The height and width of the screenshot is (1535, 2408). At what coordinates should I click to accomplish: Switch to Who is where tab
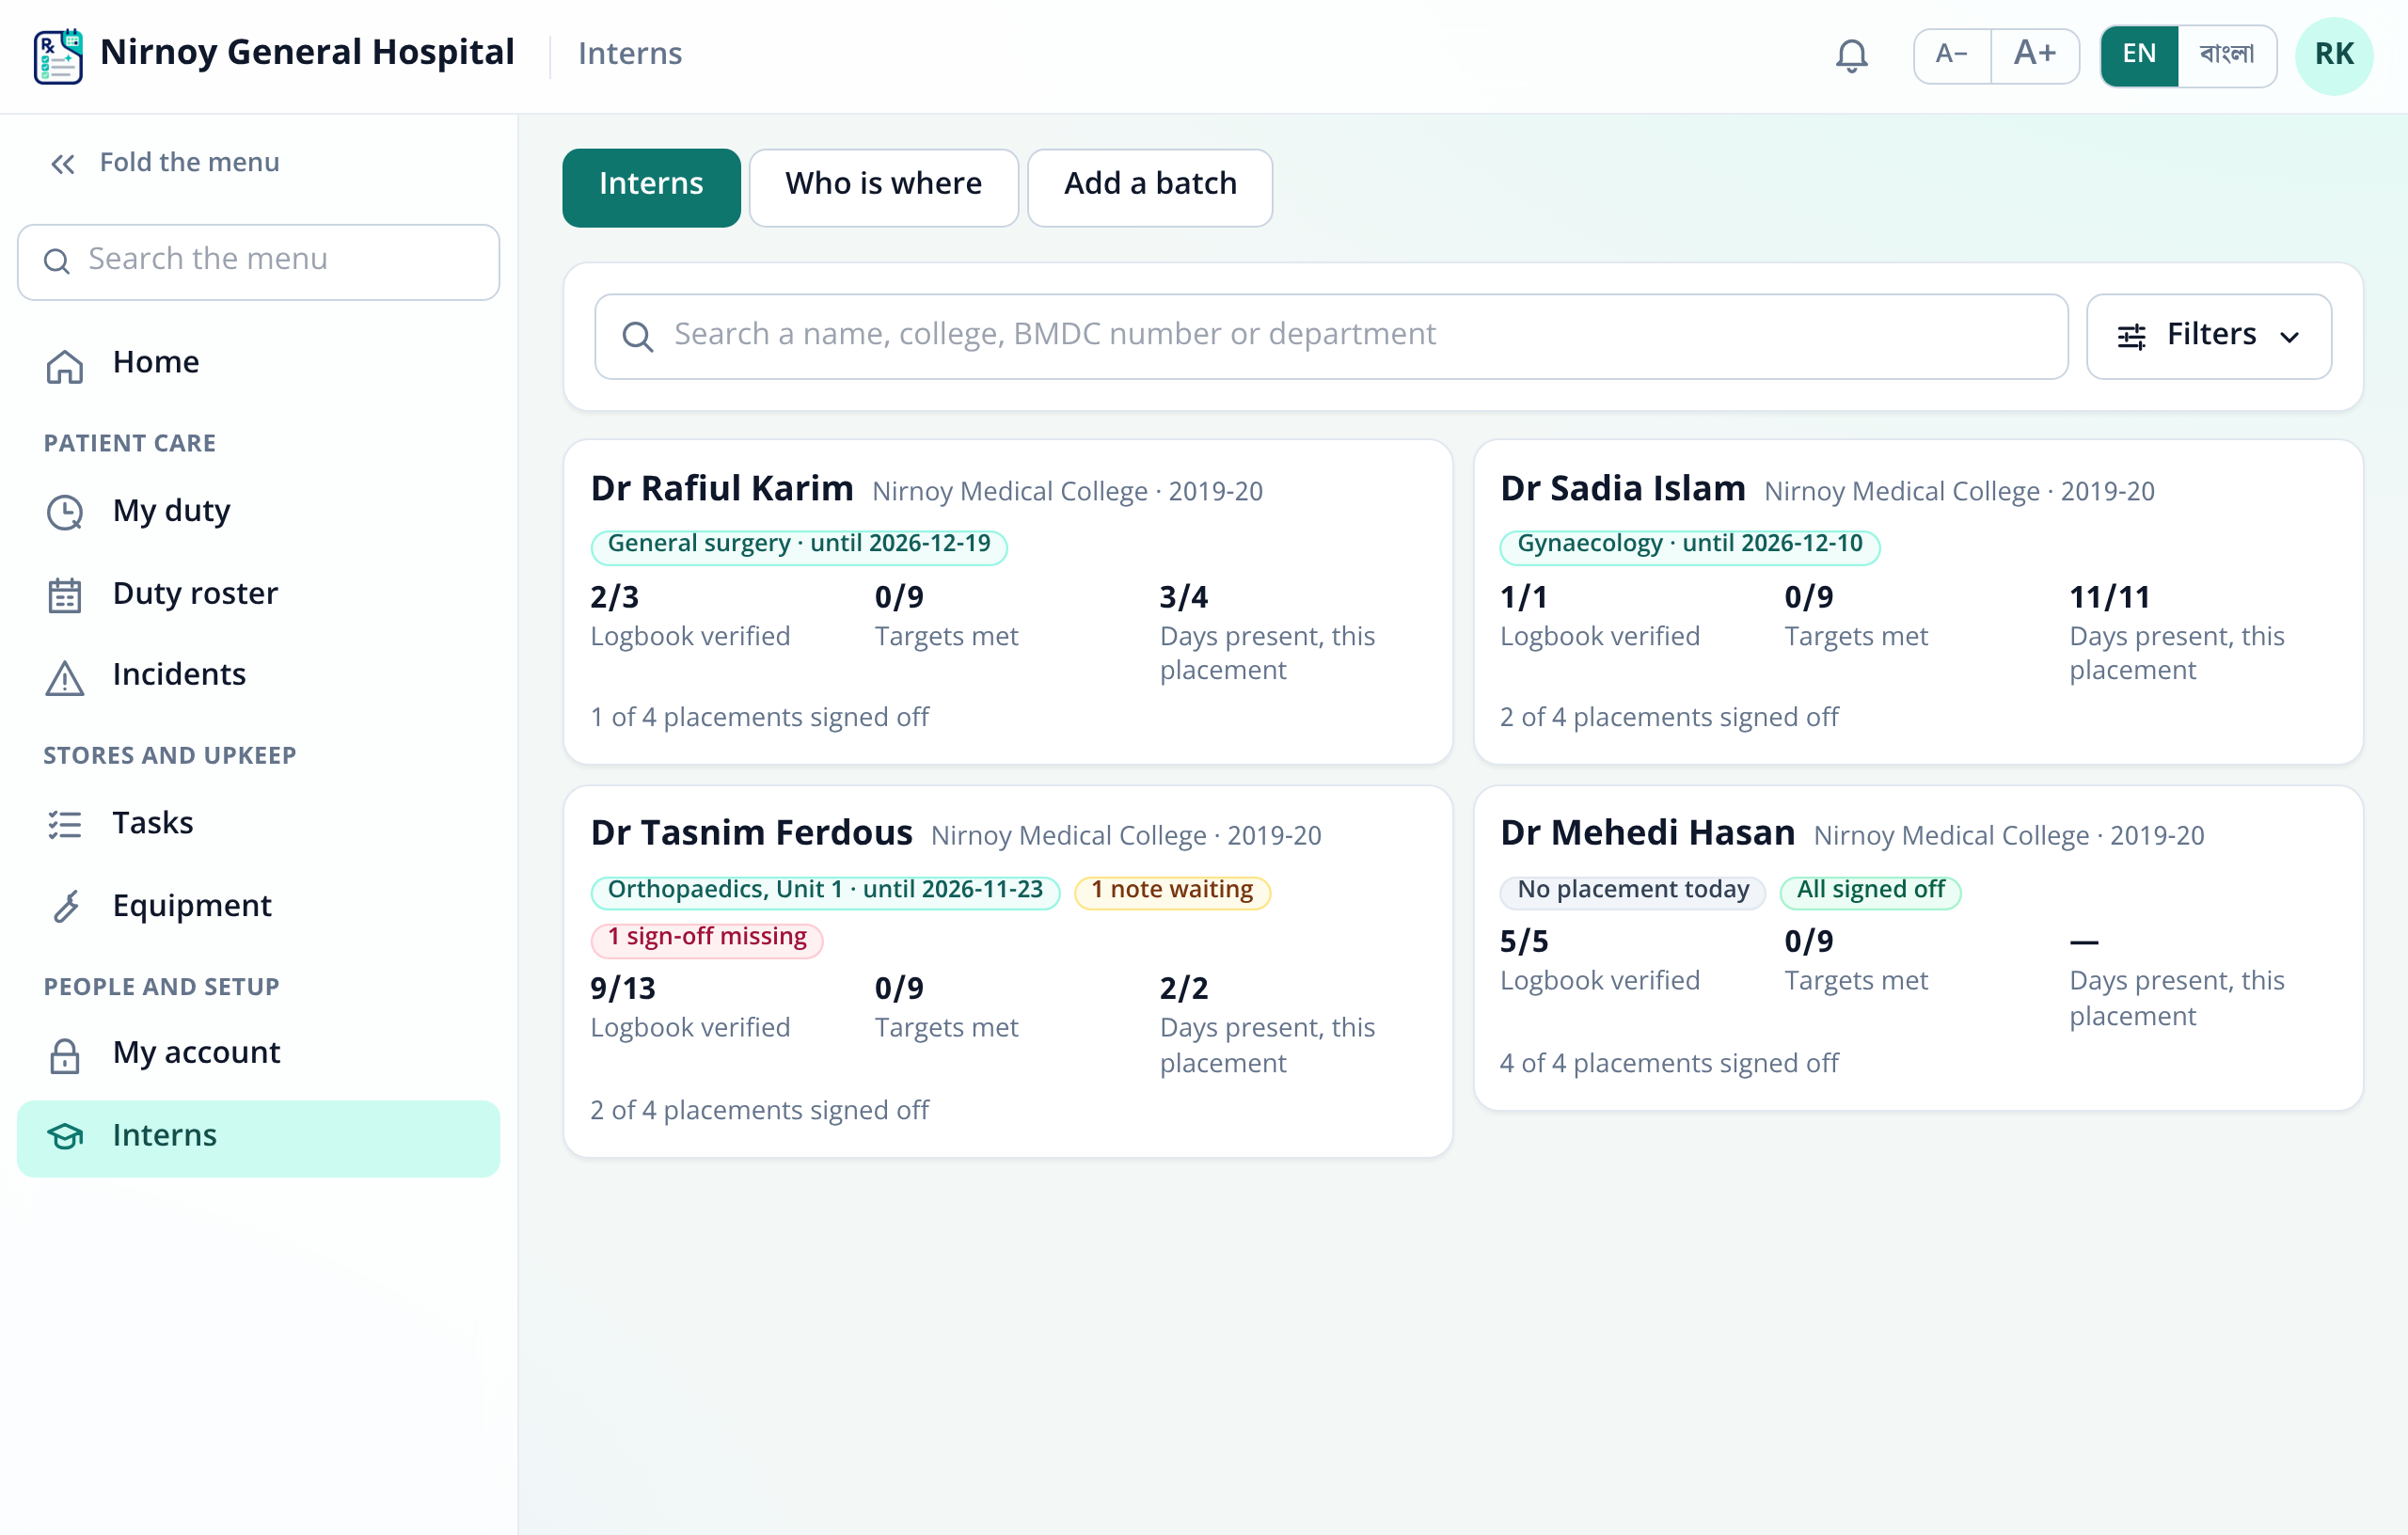coord(883,187)
